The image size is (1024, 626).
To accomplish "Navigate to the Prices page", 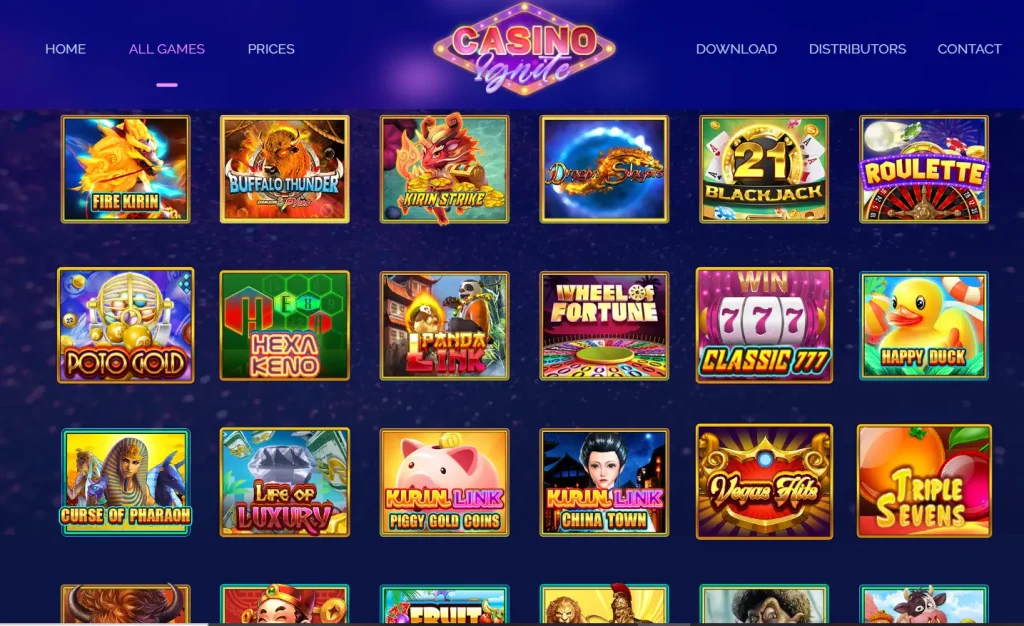I will [x=271, y=49].
